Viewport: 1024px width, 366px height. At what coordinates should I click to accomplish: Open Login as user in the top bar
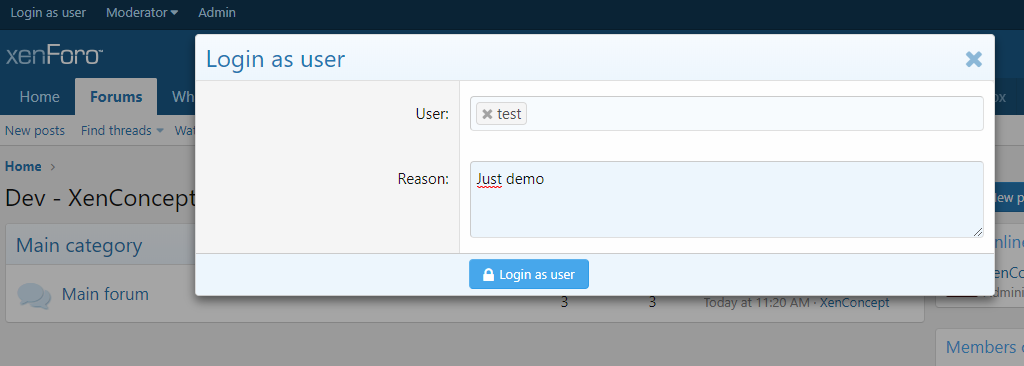[x=48, y=12]
